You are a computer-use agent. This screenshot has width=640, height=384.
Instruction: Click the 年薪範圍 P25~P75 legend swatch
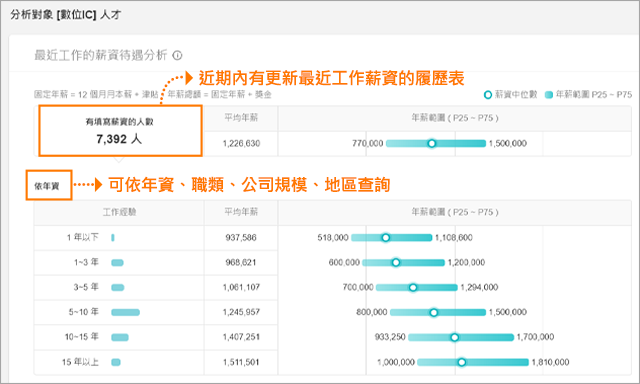pos(549,95)
